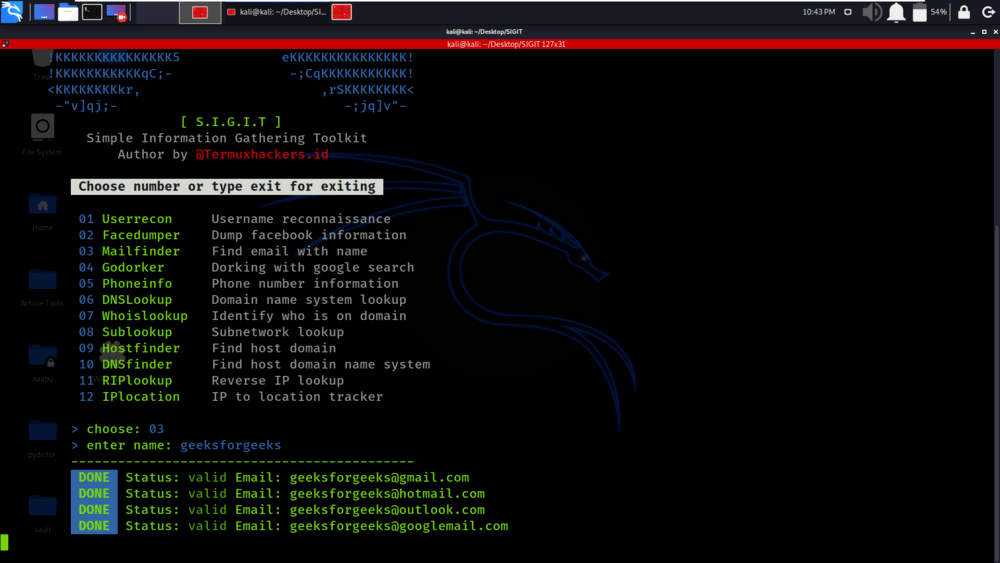Click the '[ S.I.G.I.T ]' banner text

tap(231, 121)
